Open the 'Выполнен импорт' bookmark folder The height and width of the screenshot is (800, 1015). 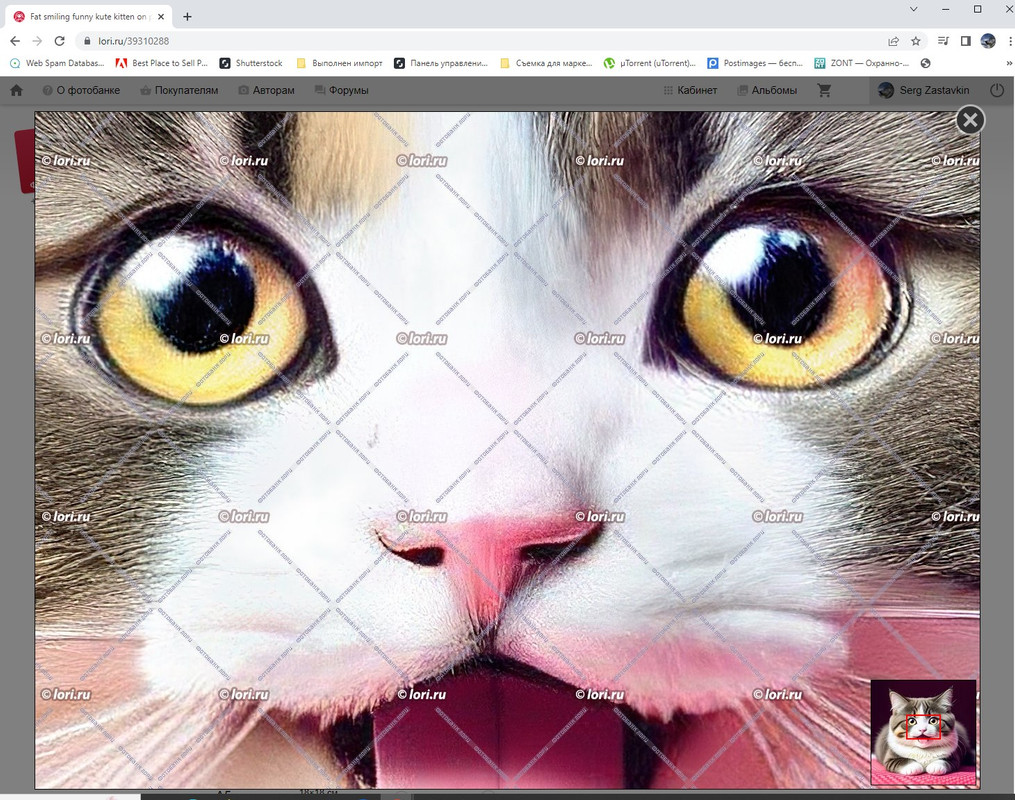(x=339, y=63)
